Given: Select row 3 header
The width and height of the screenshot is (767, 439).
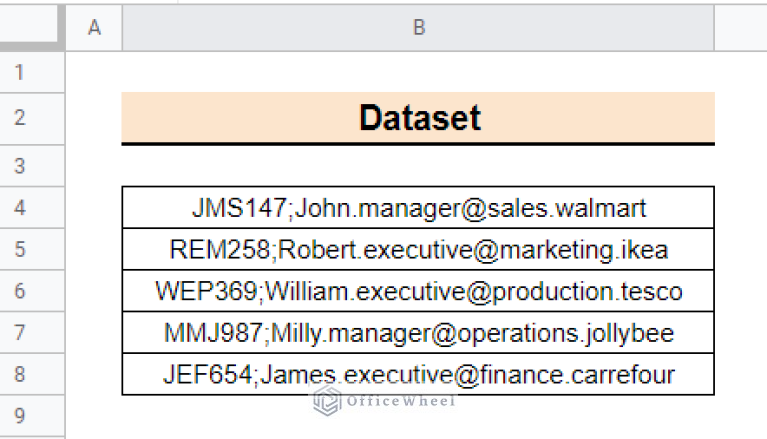Looking at the screenshot, I should (32, 165).
